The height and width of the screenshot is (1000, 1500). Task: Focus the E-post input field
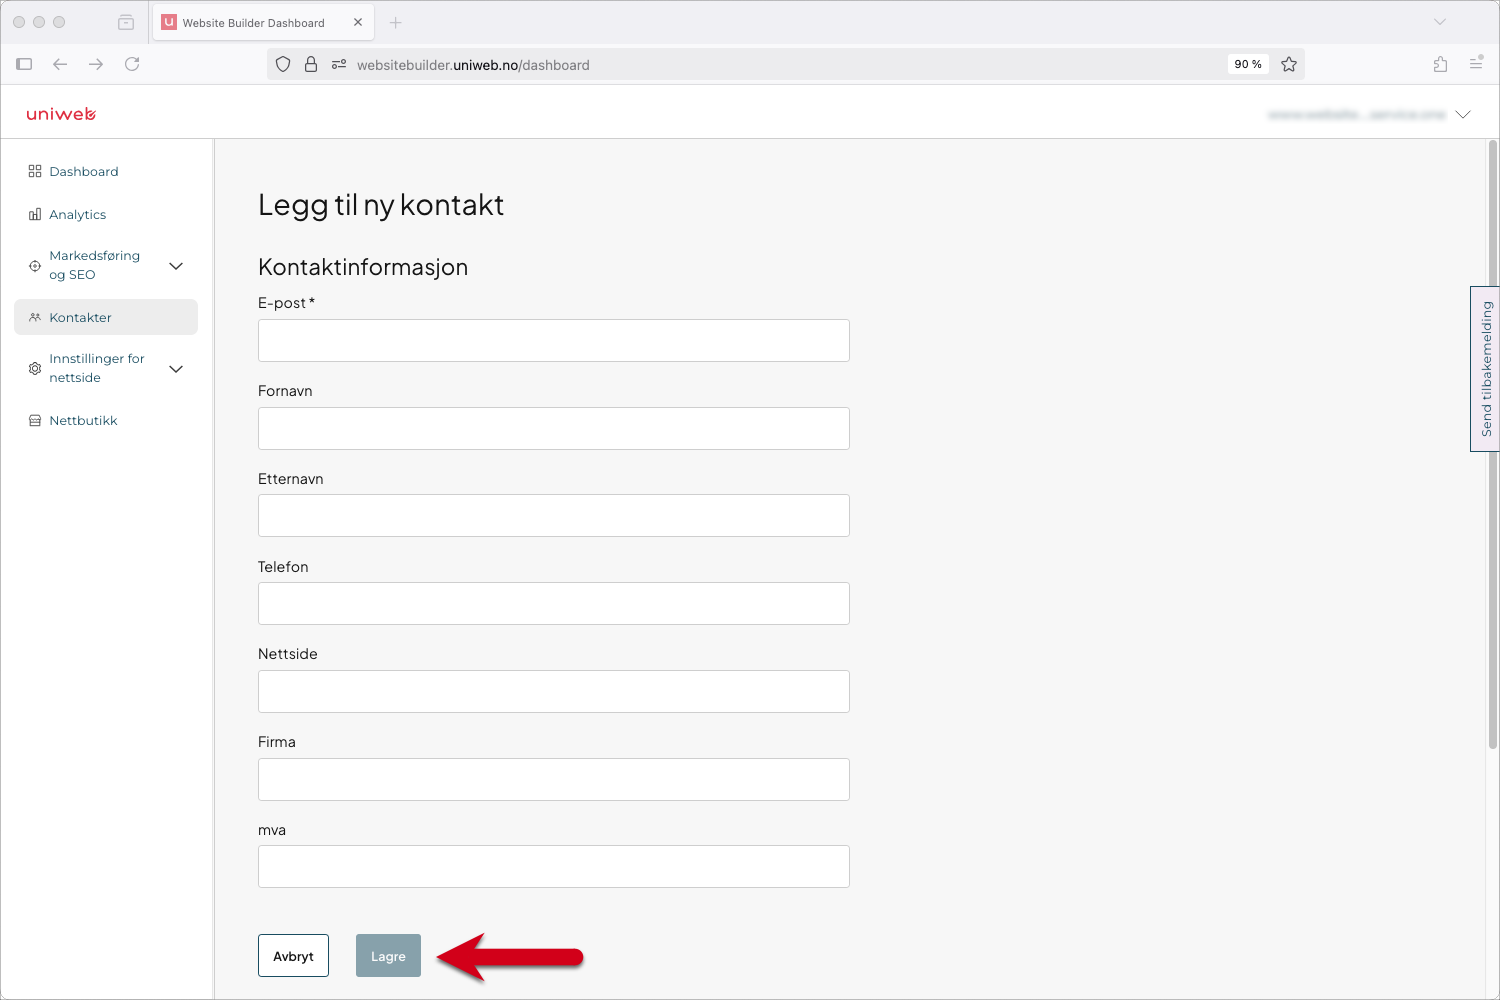(554, 340)
